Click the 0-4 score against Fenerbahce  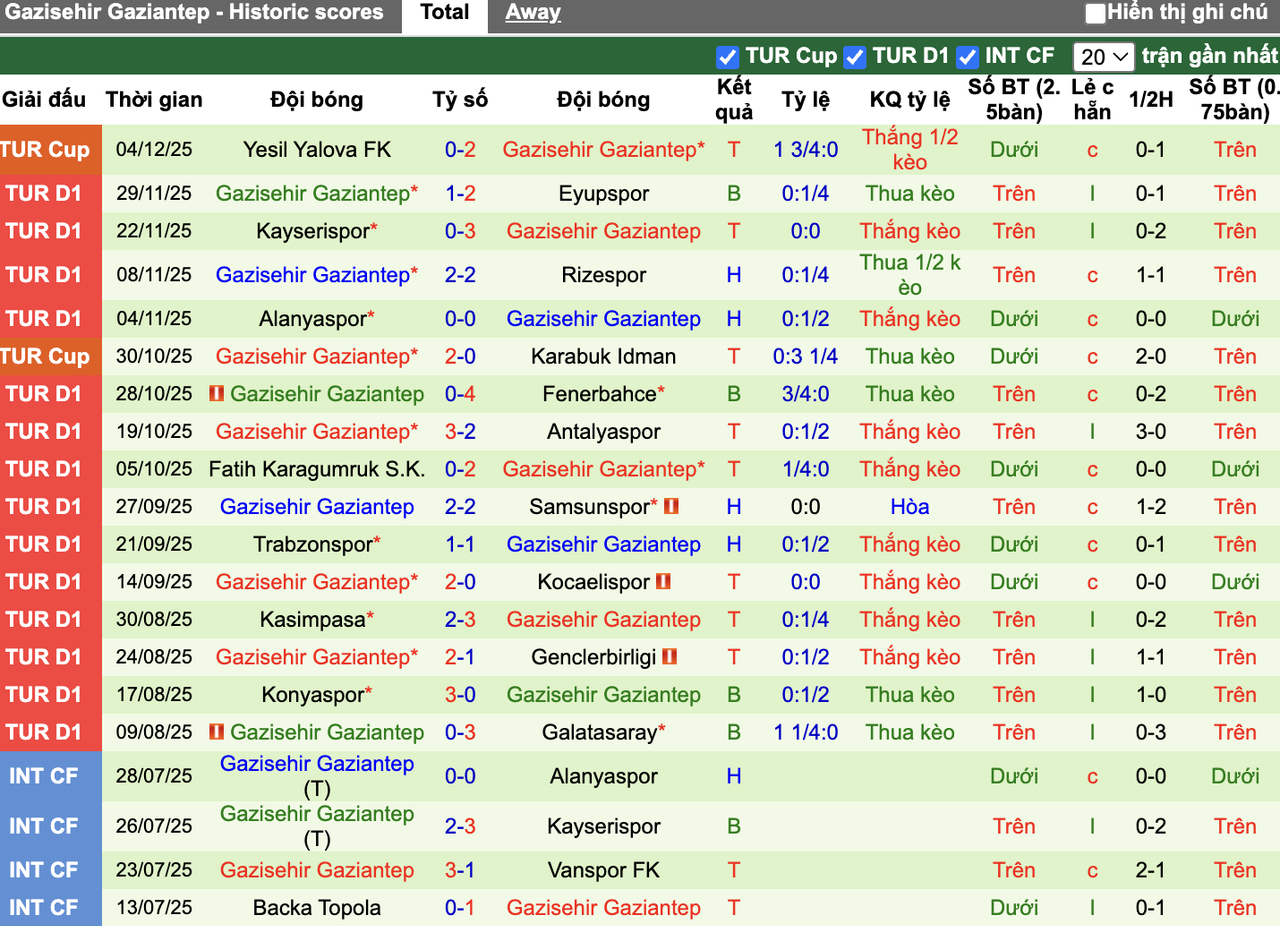tap(460, 394)
